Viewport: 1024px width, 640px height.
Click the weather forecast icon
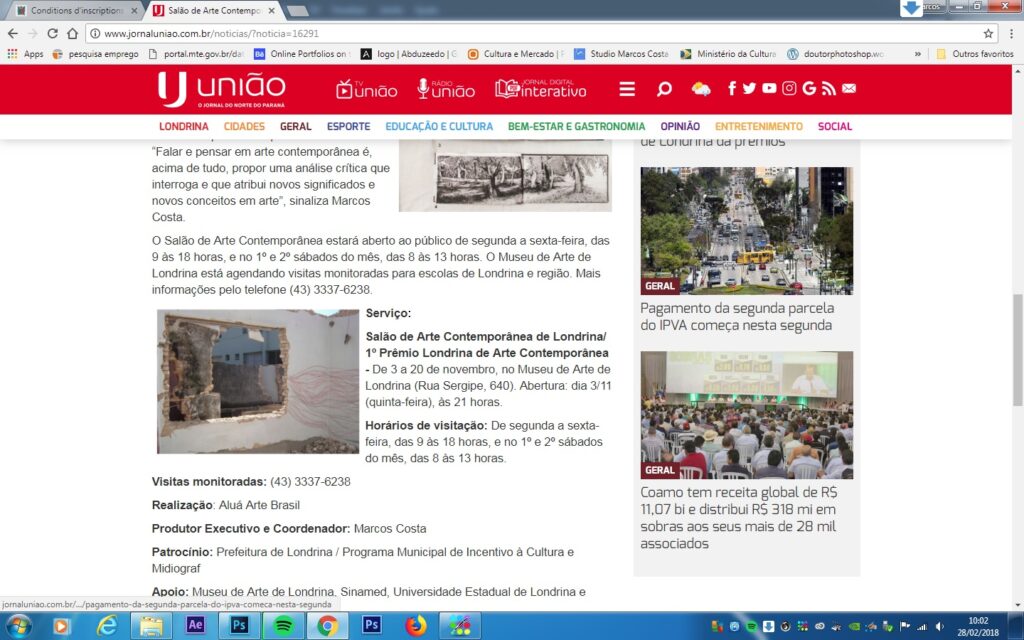tap(701, 89)
